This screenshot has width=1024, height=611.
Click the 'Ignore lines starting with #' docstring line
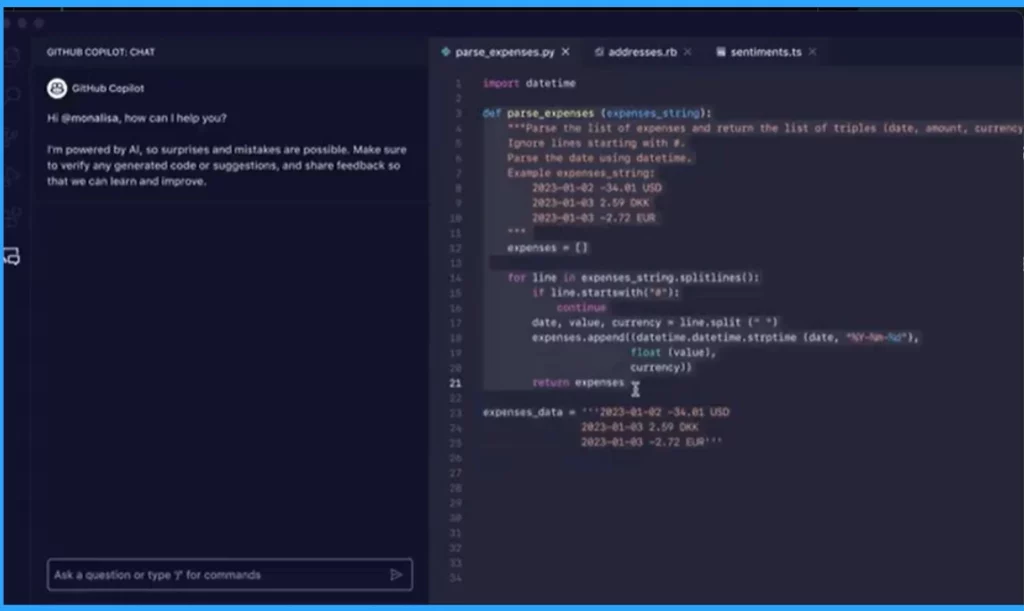(596, 144)
